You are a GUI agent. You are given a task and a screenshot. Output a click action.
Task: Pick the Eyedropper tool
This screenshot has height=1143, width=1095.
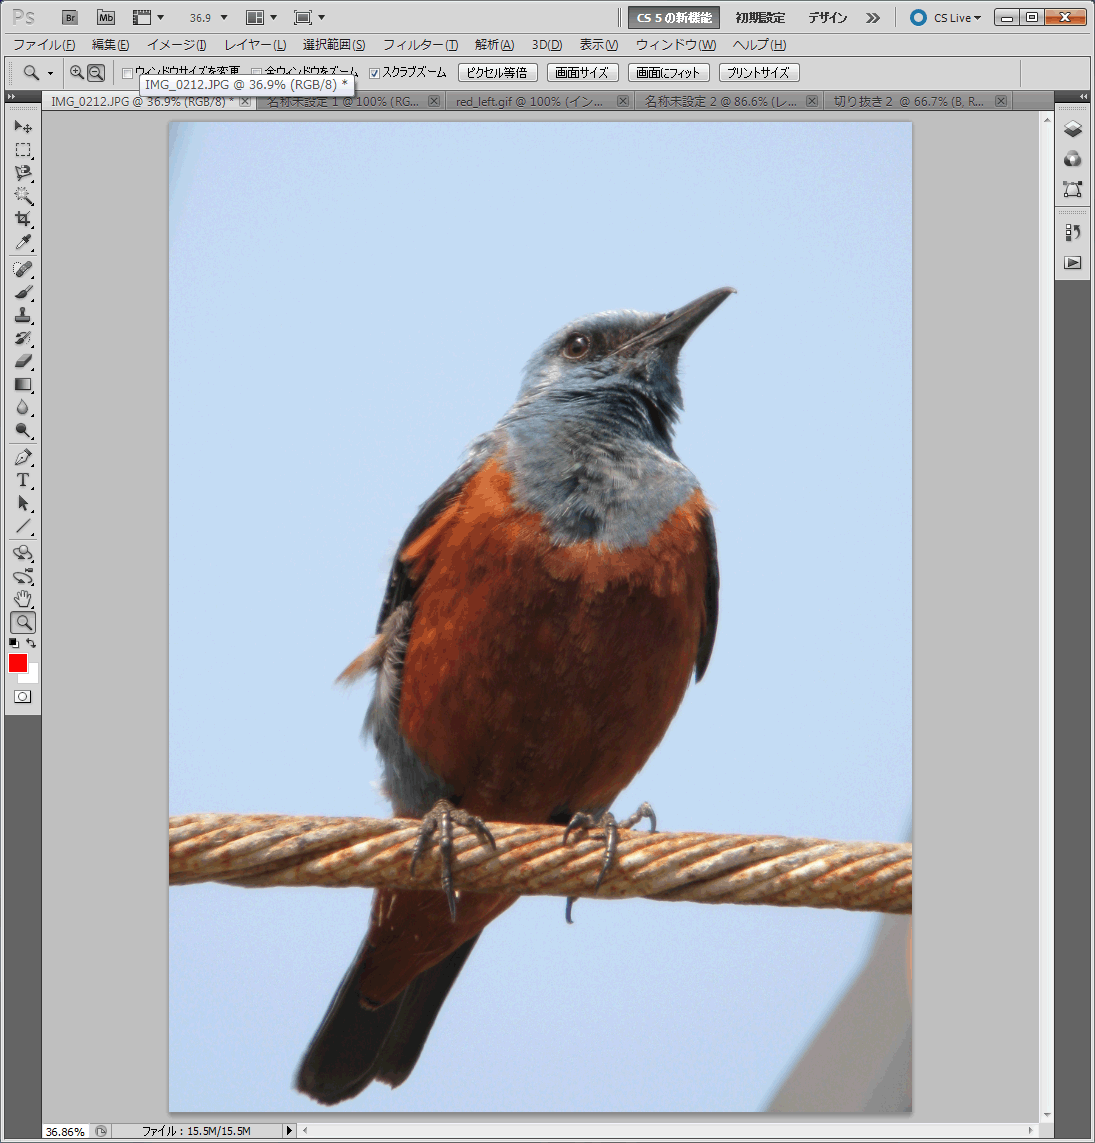pyautogui.click(x=23, y=243)
